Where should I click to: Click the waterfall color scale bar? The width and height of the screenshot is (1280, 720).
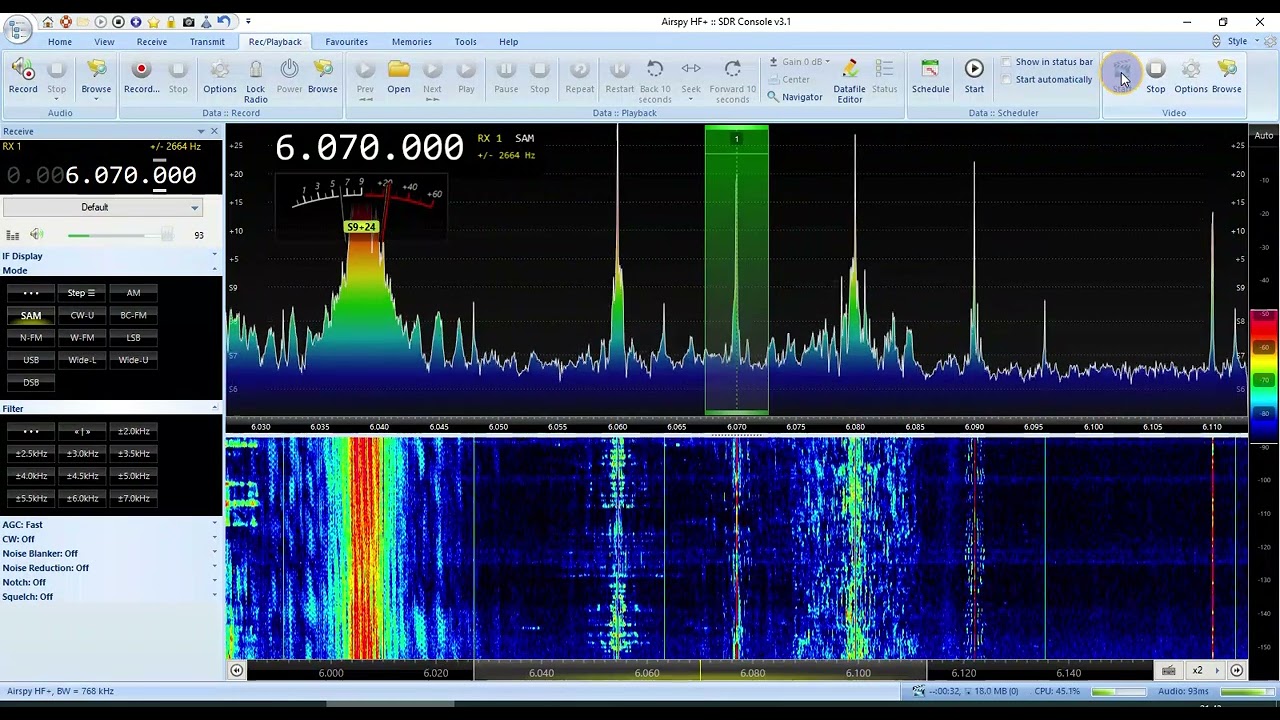1264,375
